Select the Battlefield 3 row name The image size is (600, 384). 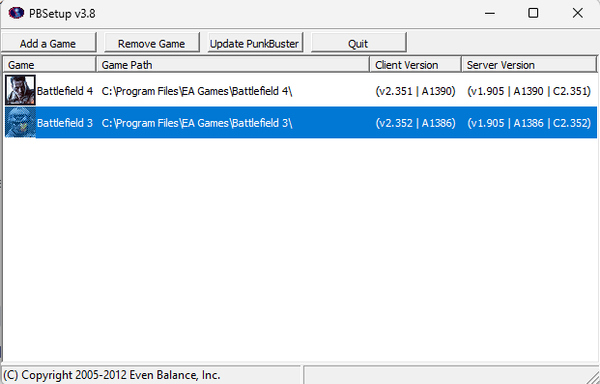point(65,123)
